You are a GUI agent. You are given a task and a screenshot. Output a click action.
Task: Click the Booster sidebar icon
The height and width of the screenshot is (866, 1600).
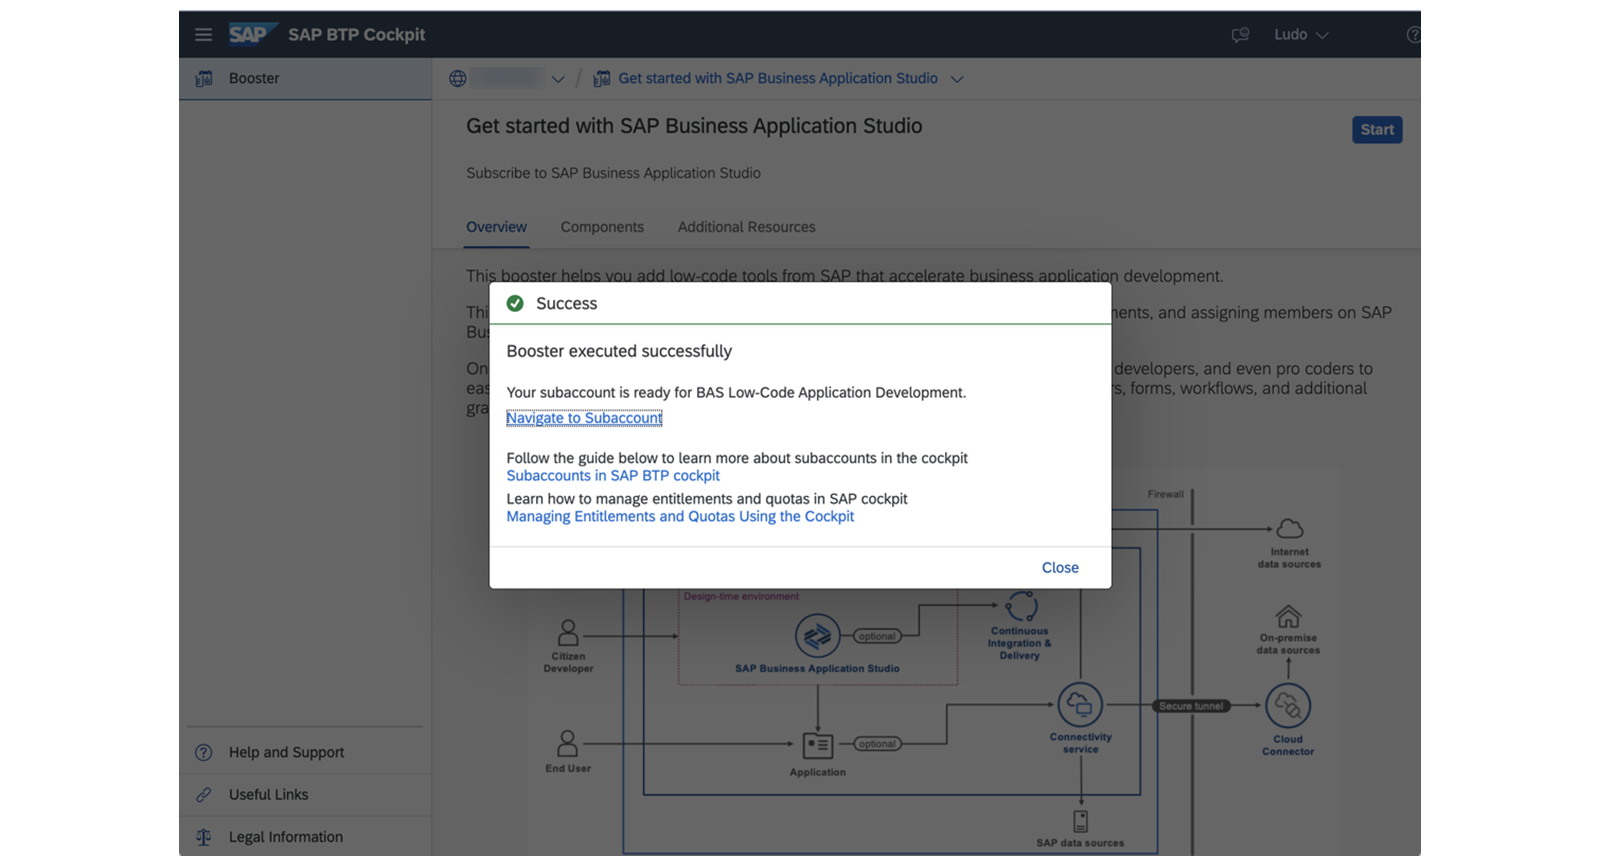[204, 78]
